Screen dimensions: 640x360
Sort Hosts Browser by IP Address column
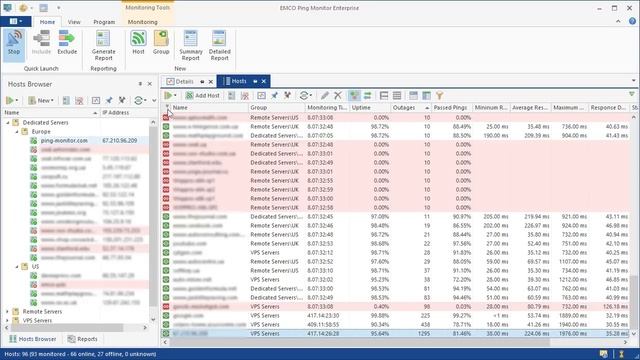pyautogui.click(x=125, y=112)
